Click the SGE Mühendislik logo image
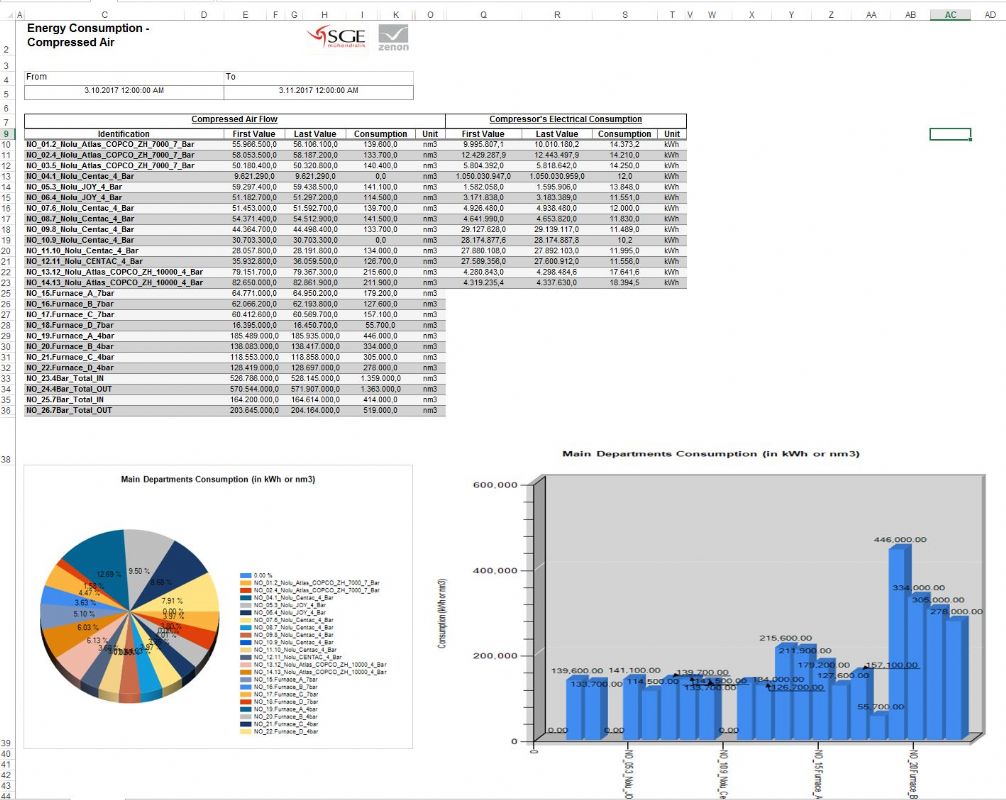 click(x=336, y=37)
